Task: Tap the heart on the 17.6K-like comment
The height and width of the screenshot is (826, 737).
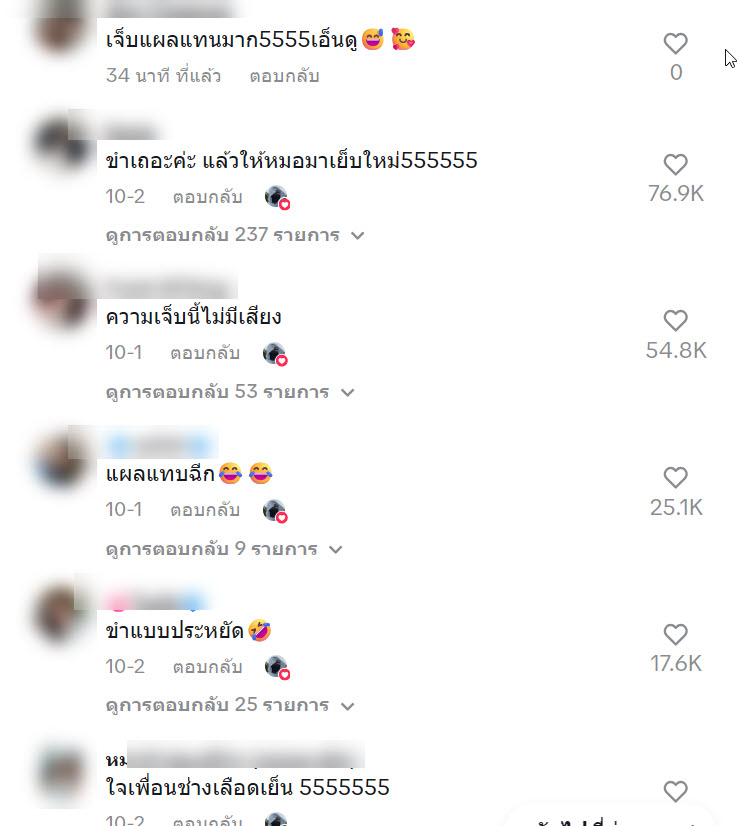Action: (x=675, y=635)
